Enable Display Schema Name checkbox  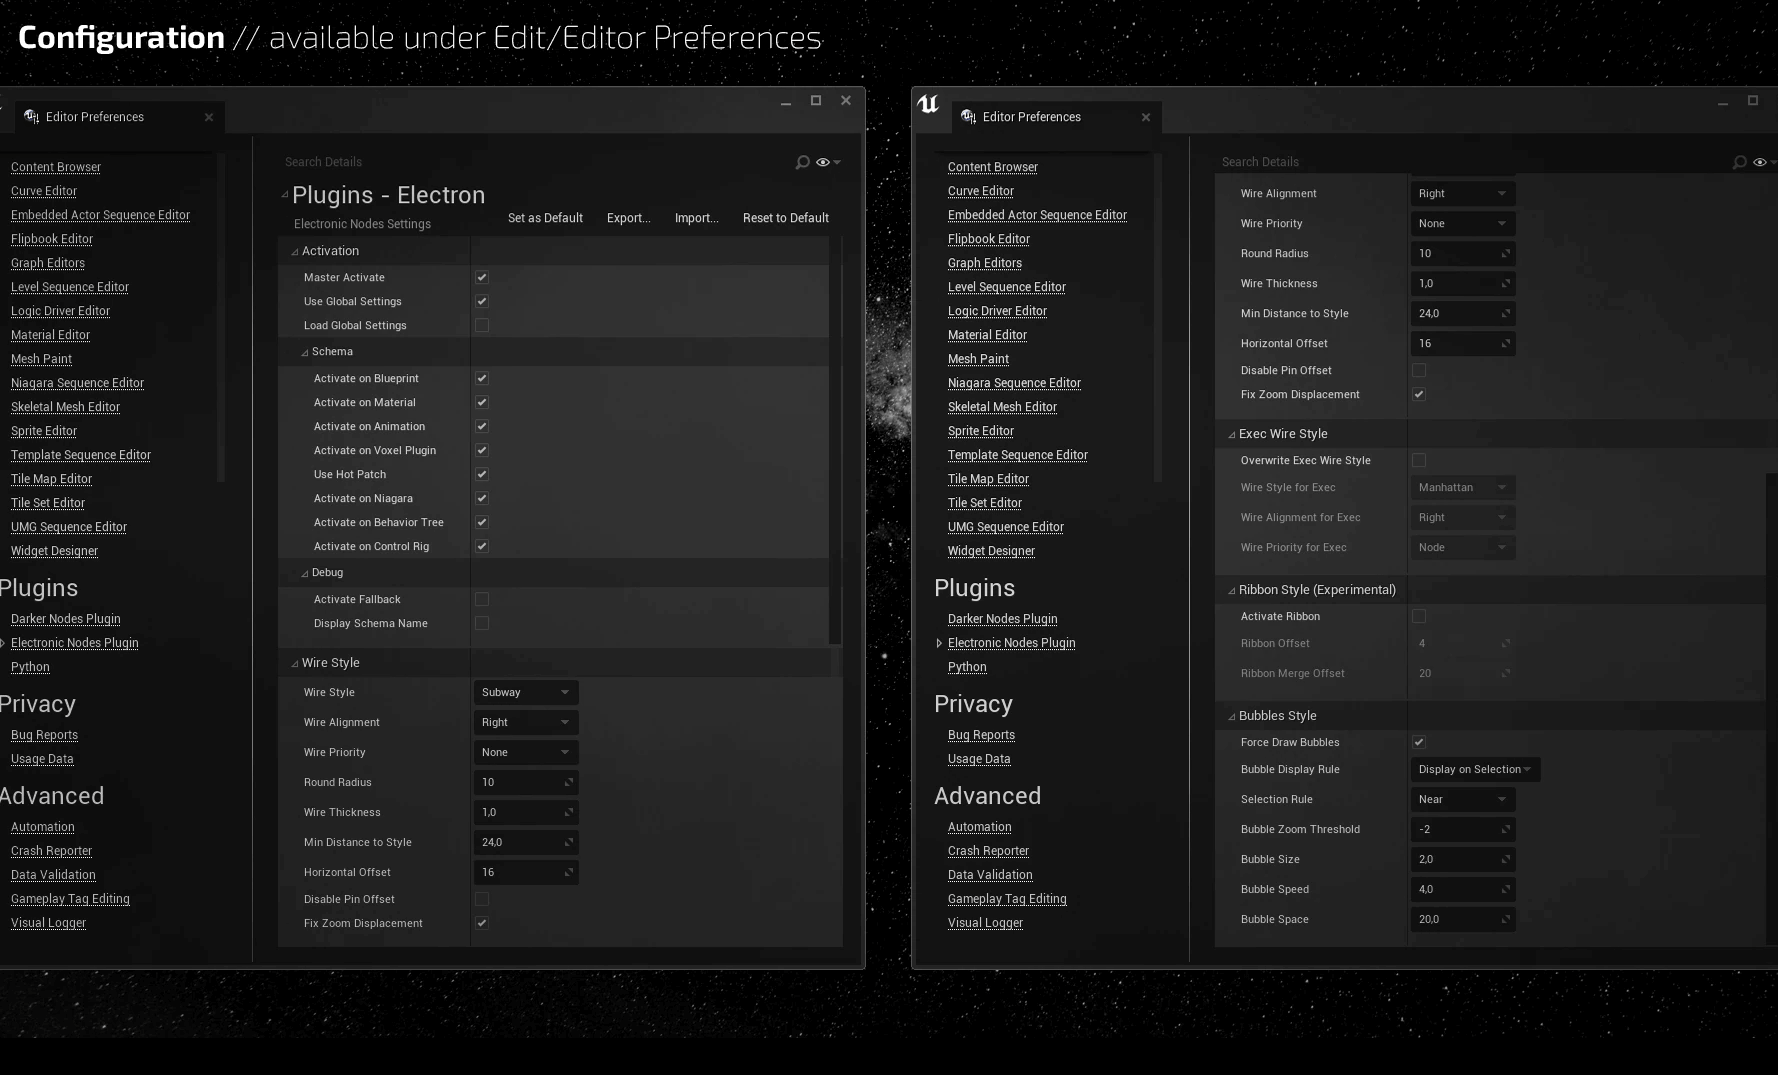pos(482,623)
